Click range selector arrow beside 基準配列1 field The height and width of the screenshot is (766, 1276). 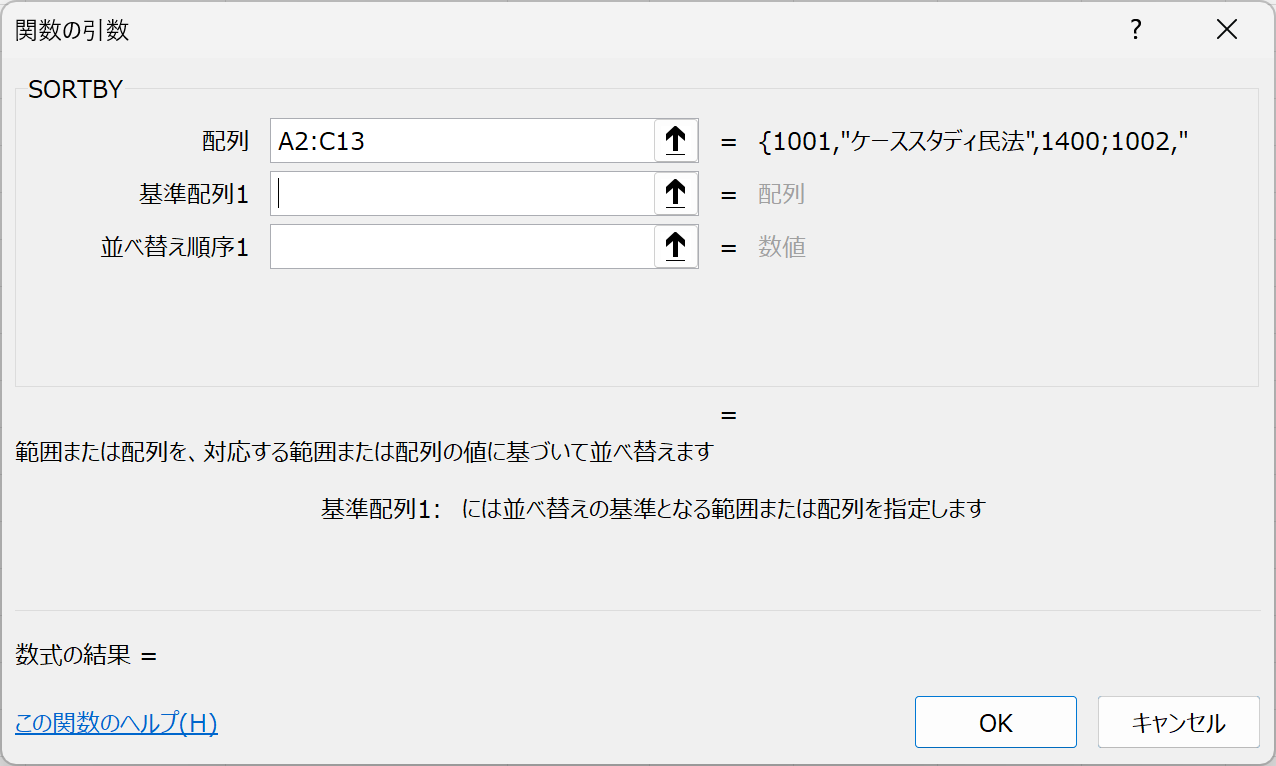coord(676,193)
